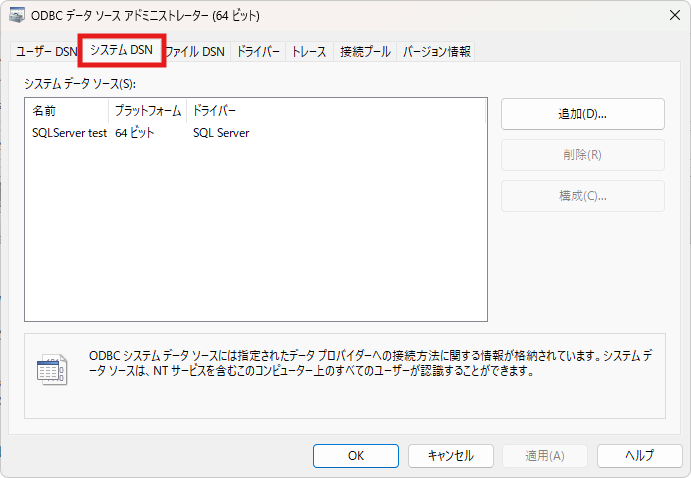The height and width of the screenshot is (478, 691).
Task: Click the 適用(A) button
Action: [545, 456]
